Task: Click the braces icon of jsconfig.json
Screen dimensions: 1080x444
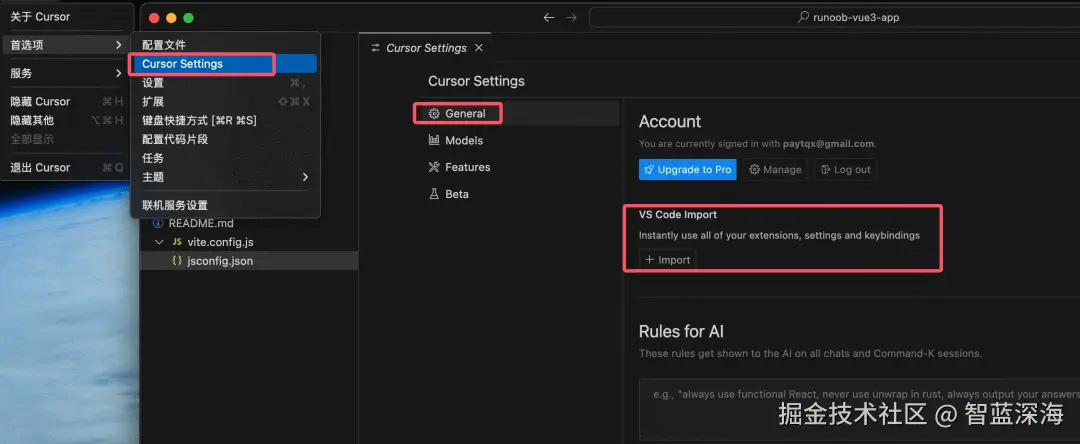Action: pos(177,261)
